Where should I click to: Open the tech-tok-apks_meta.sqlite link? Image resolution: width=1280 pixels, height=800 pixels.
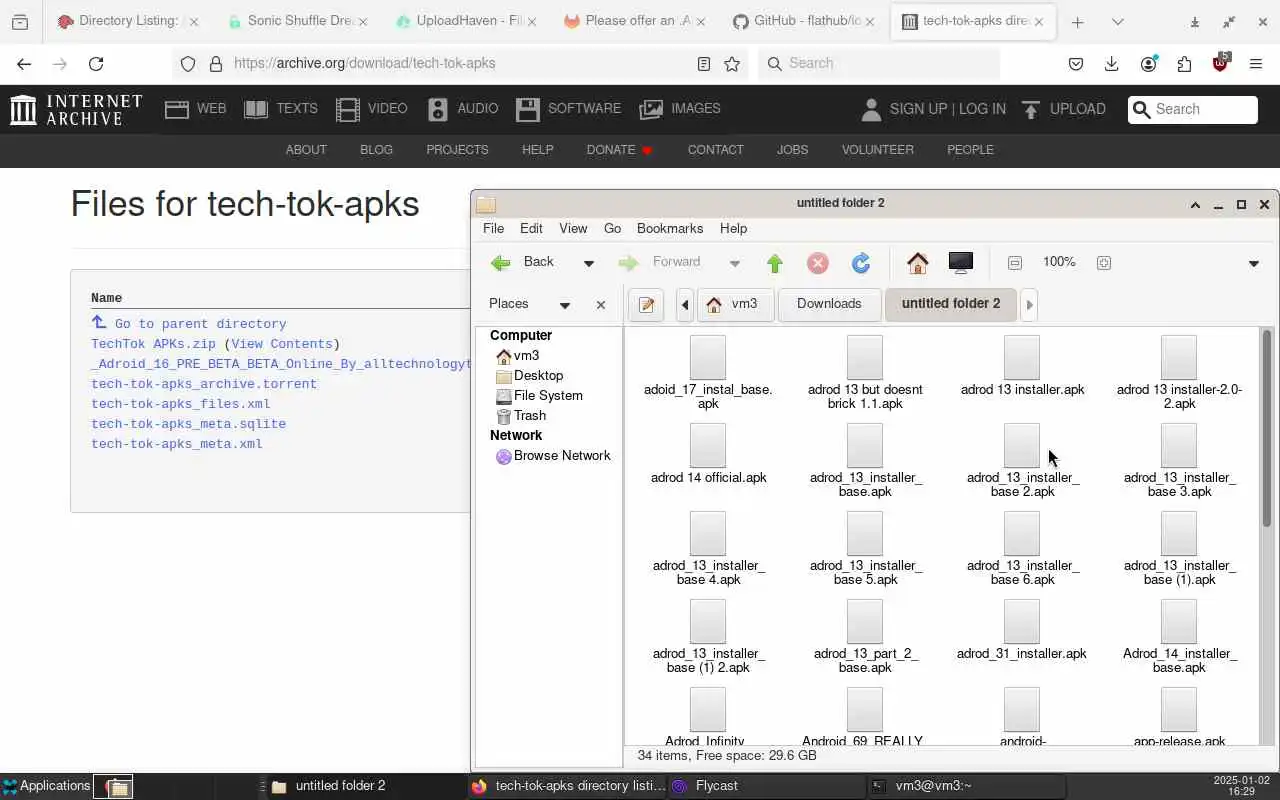[188, 424]
